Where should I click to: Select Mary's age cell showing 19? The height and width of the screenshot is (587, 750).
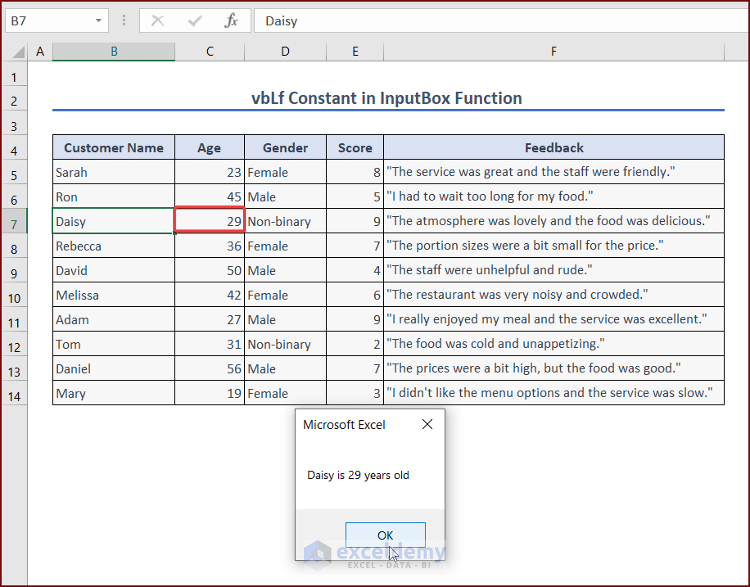(210, 393)
